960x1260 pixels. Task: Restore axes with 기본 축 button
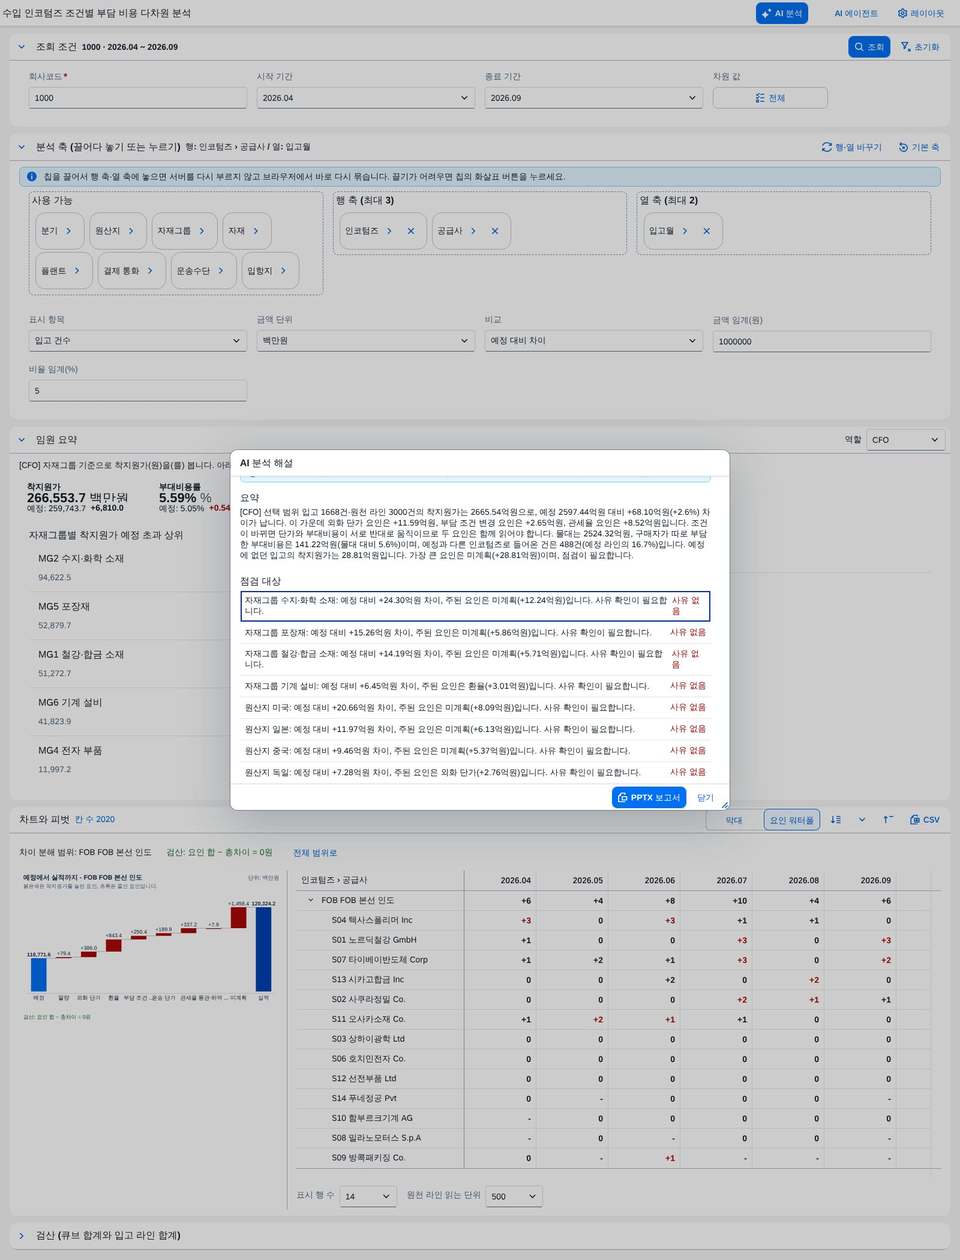pyautogui.click(x=919, y=147)
